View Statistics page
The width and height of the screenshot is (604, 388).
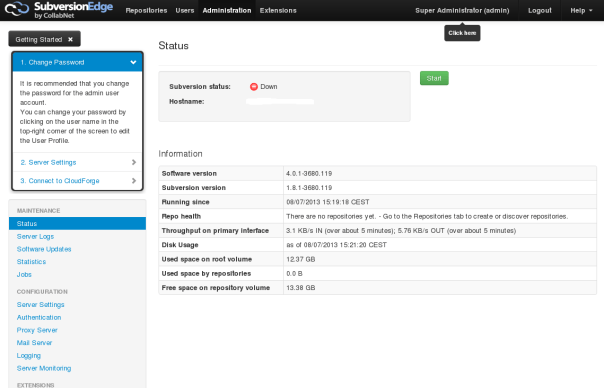pos(31,262)
